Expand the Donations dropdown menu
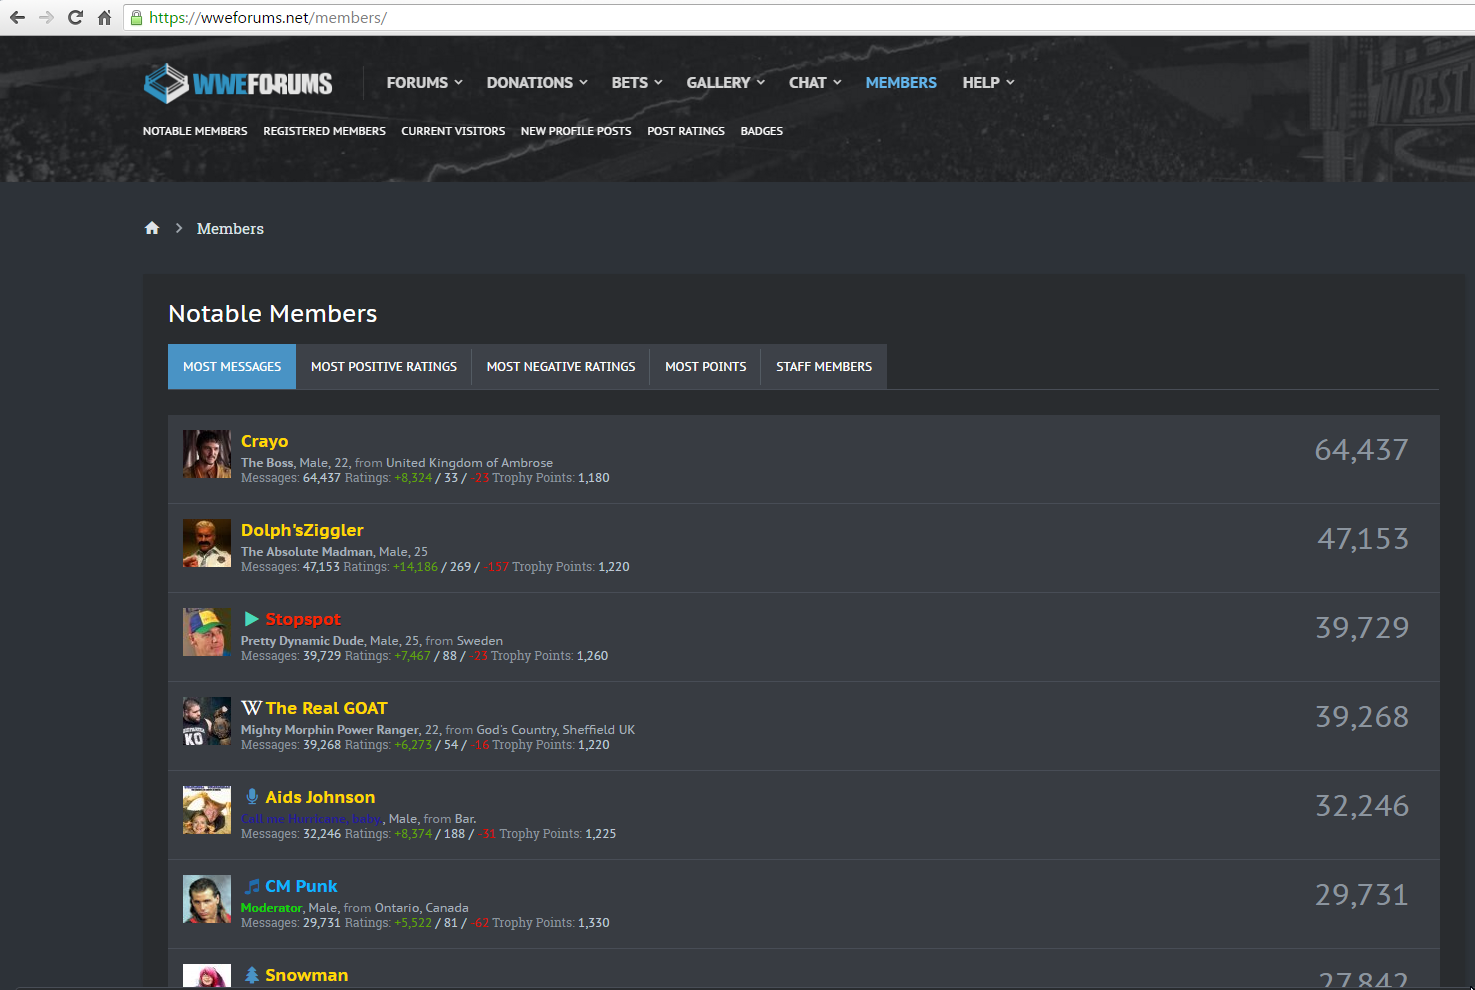This screenshot has width=1475, height=990. coord(536,83)
